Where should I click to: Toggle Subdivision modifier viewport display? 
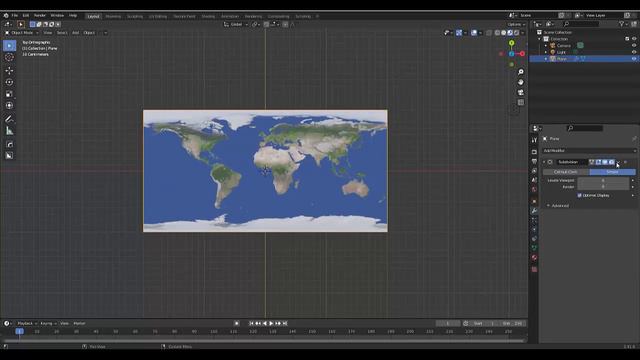[x=605, y=162]
